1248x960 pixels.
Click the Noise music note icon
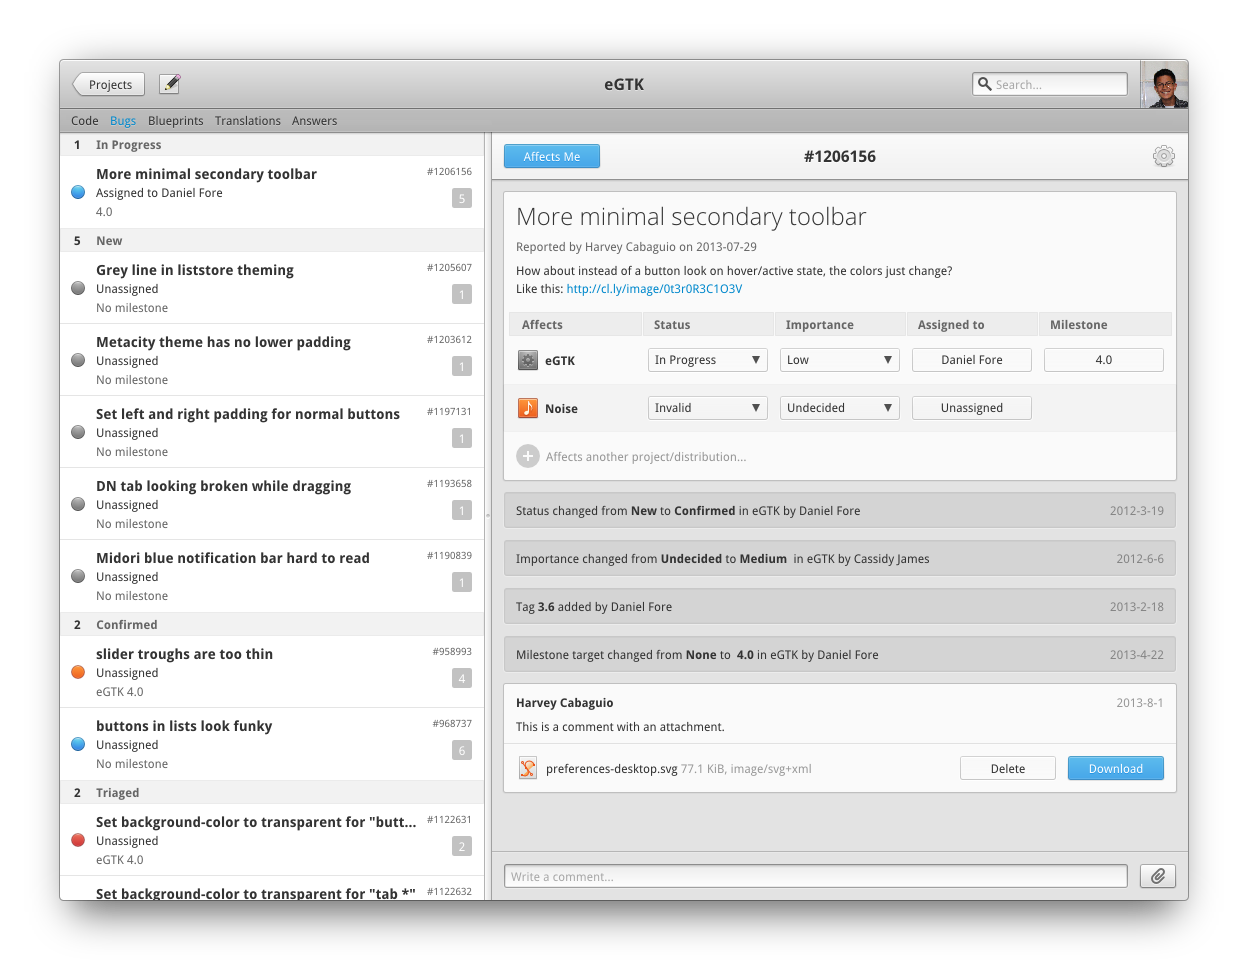point(528,408)
